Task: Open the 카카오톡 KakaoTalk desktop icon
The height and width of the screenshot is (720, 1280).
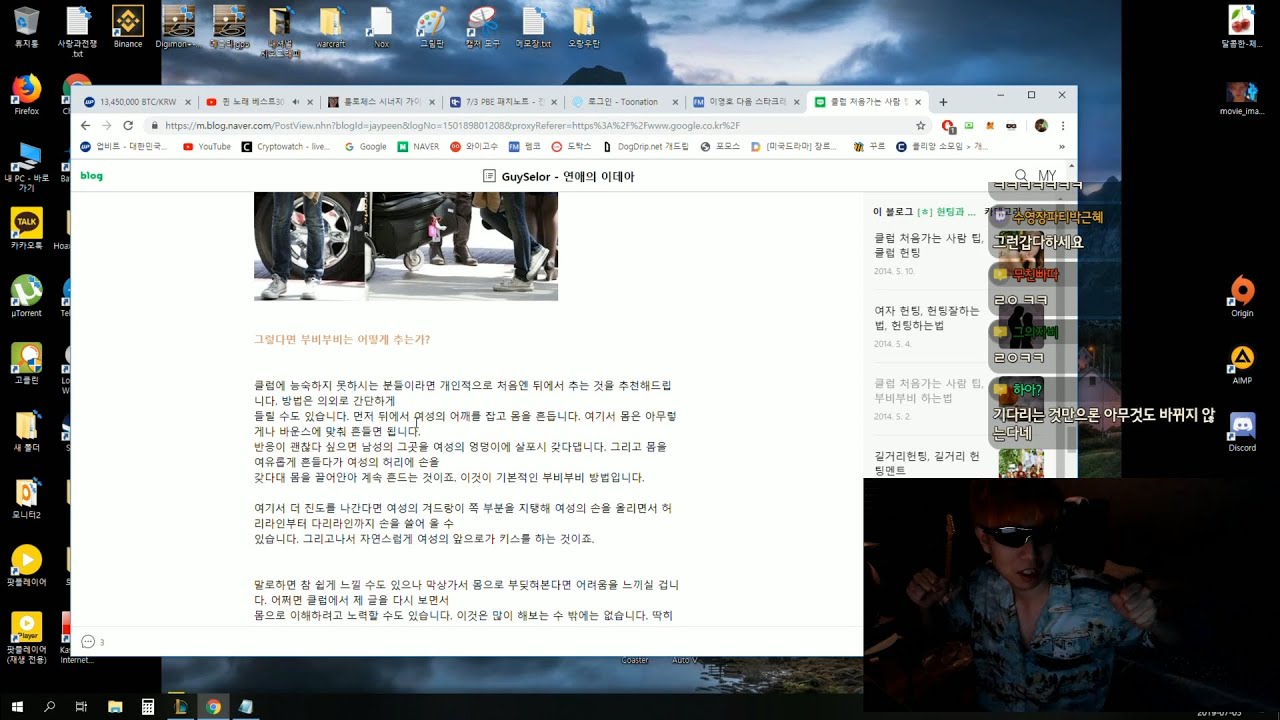Action: click(27, 229)
